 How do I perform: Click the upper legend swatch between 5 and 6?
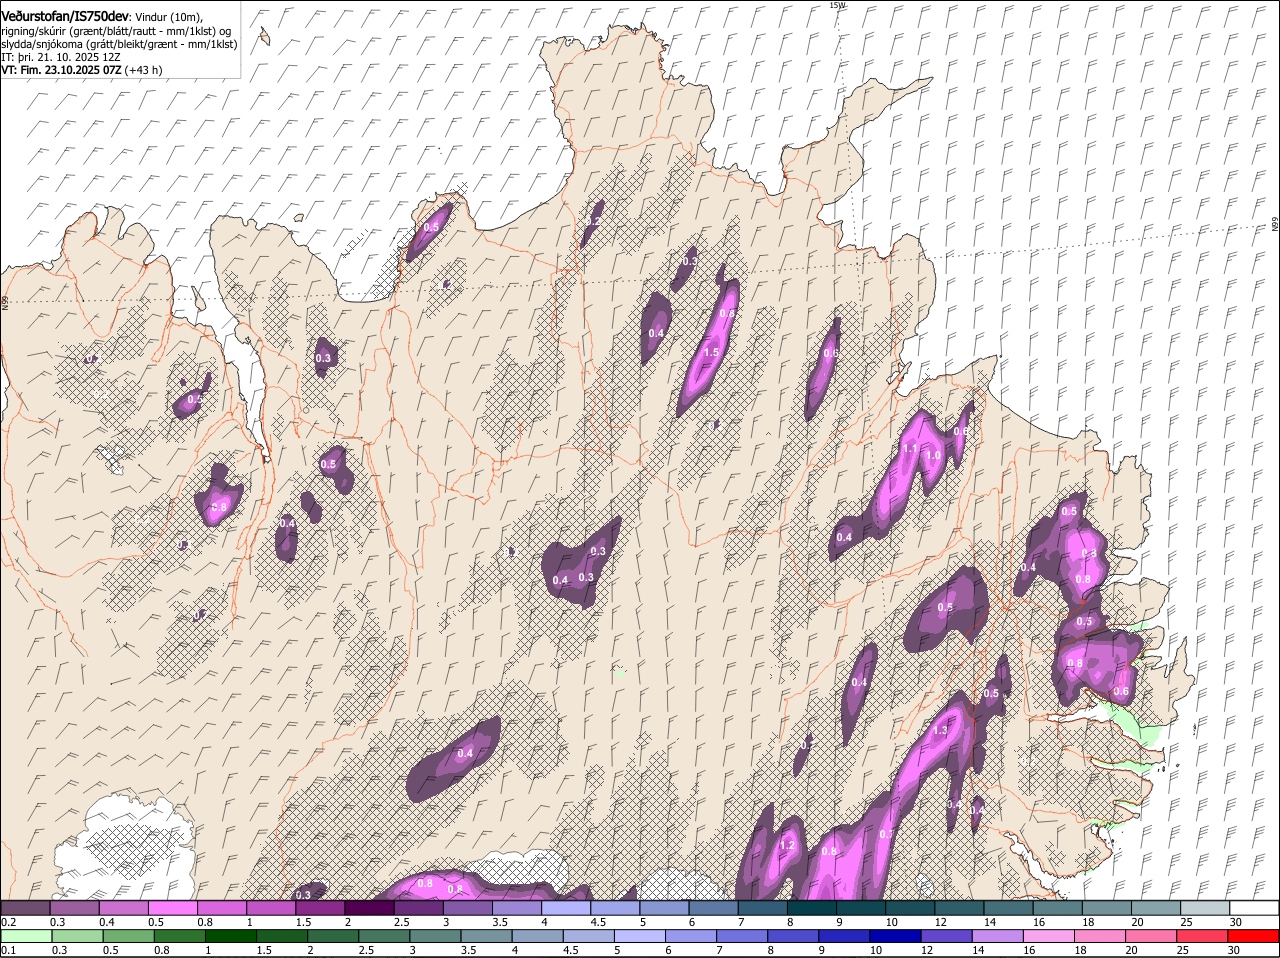point(663,907)
